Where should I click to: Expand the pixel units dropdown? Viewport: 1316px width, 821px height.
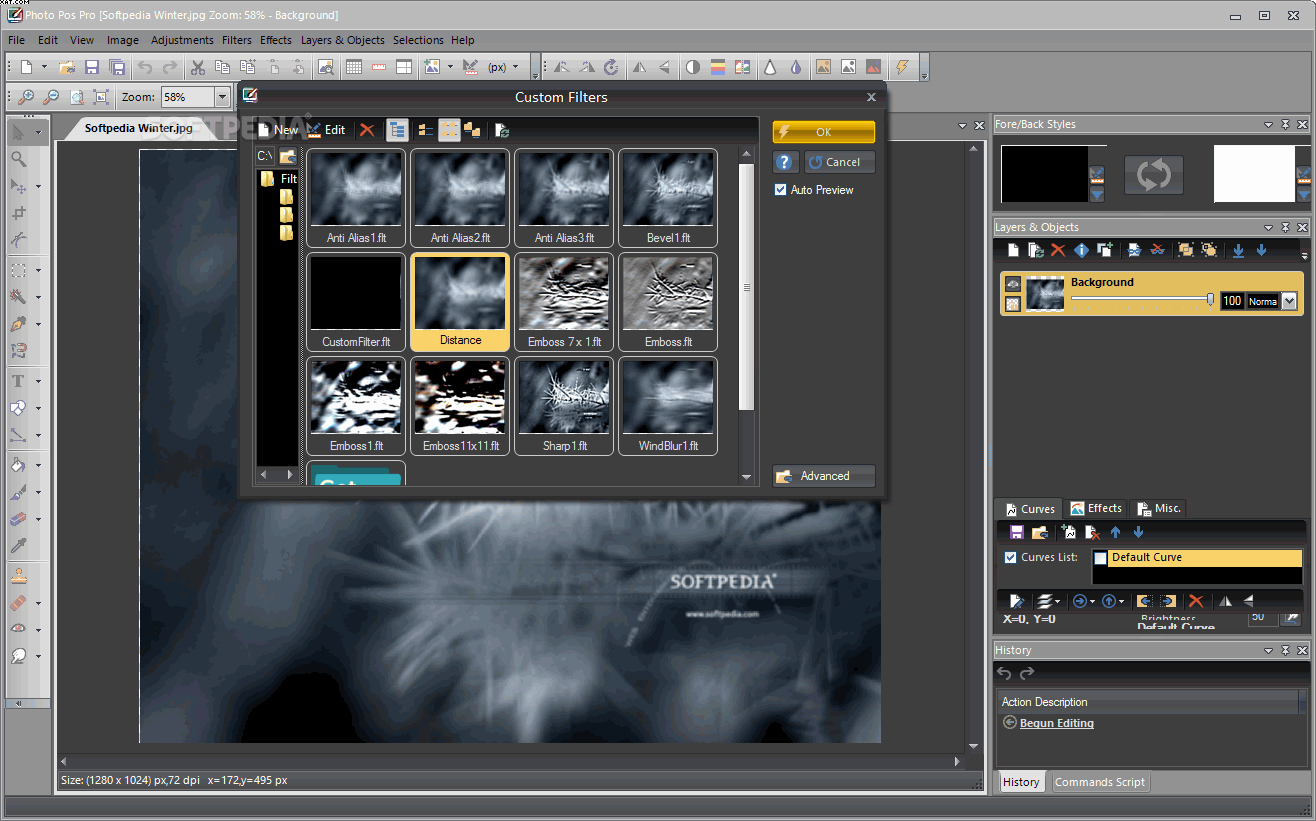[x=516, y=67]
